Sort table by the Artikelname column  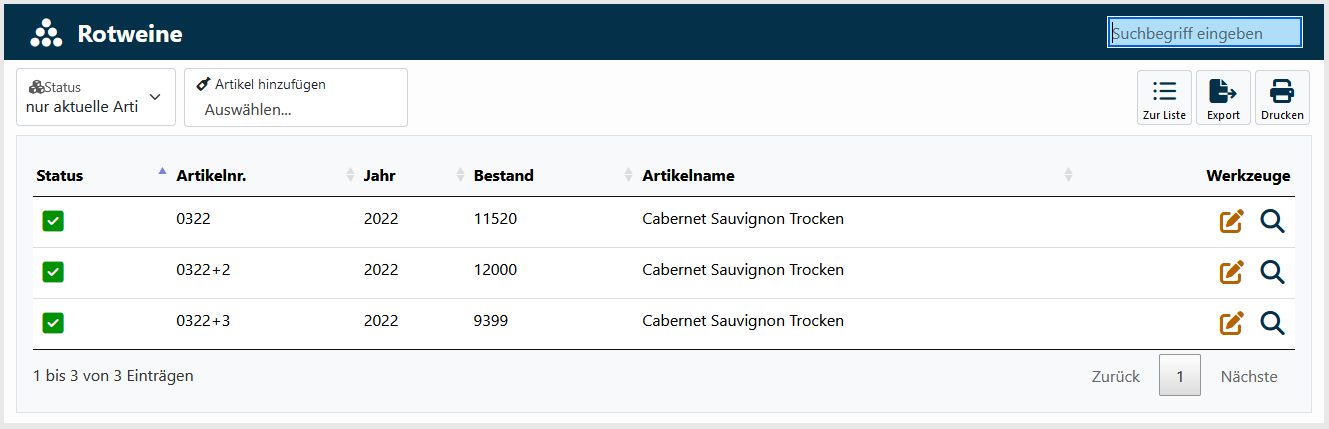[688, 176]
